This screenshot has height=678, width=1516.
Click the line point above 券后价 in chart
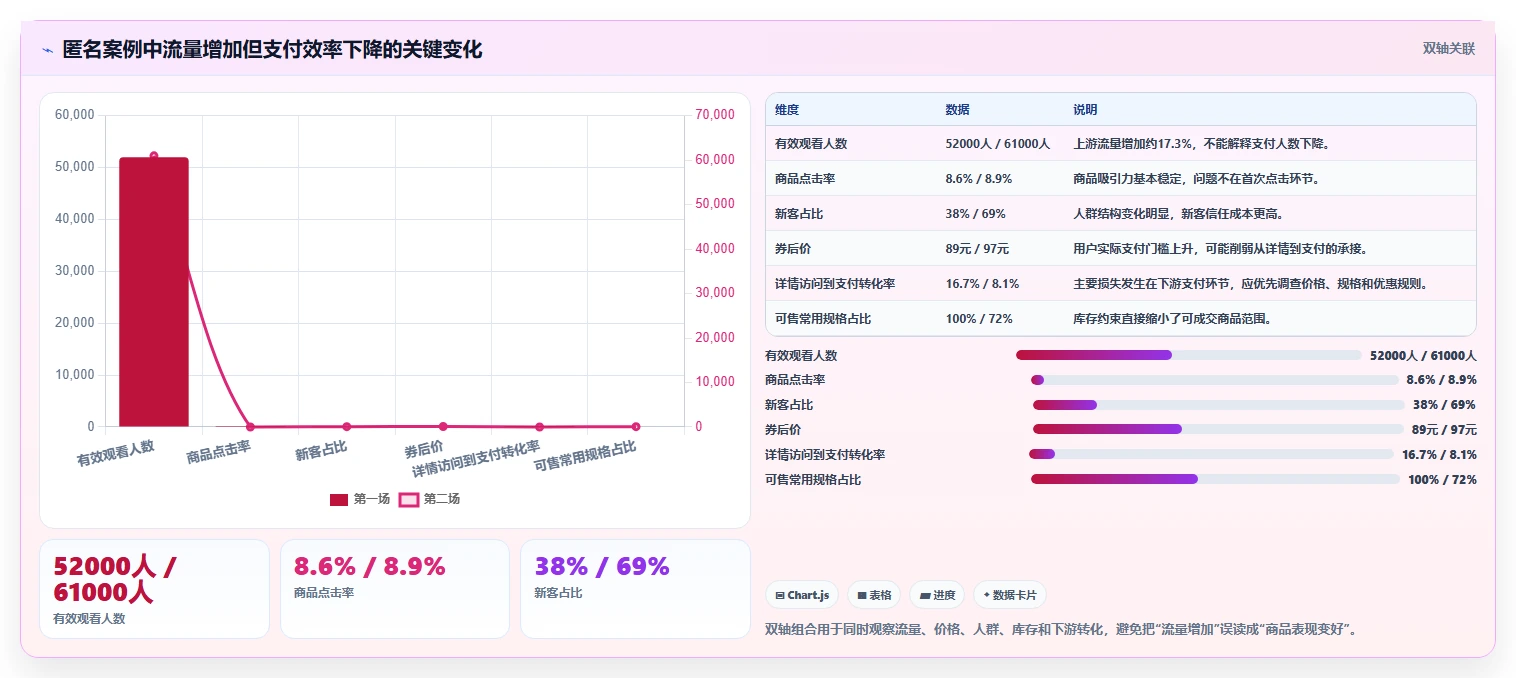[x=443, y=427]
